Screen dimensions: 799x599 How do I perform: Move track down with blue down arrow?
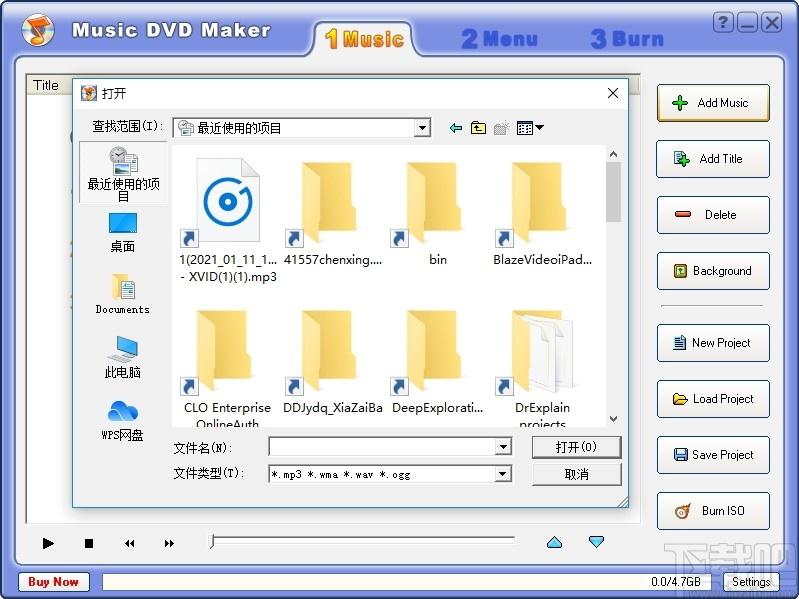click(x=596, y=541)
